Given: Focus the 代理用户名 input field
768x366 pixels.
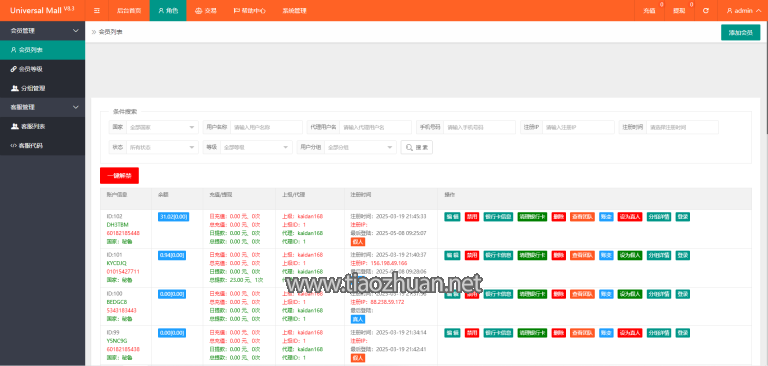Looking at the screenshot, I should tap(375, 127).
